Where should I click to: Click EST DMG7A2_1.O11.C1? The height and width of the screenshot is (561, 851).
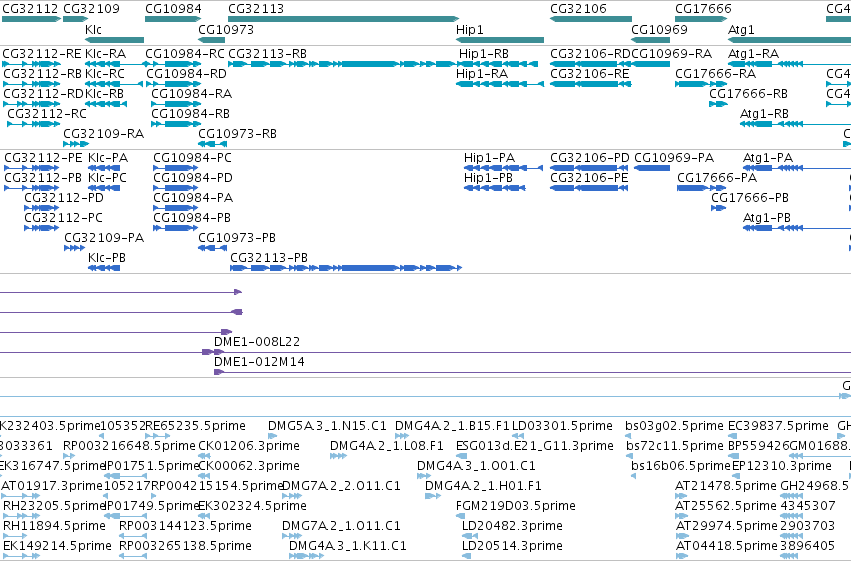pos(341,526)
